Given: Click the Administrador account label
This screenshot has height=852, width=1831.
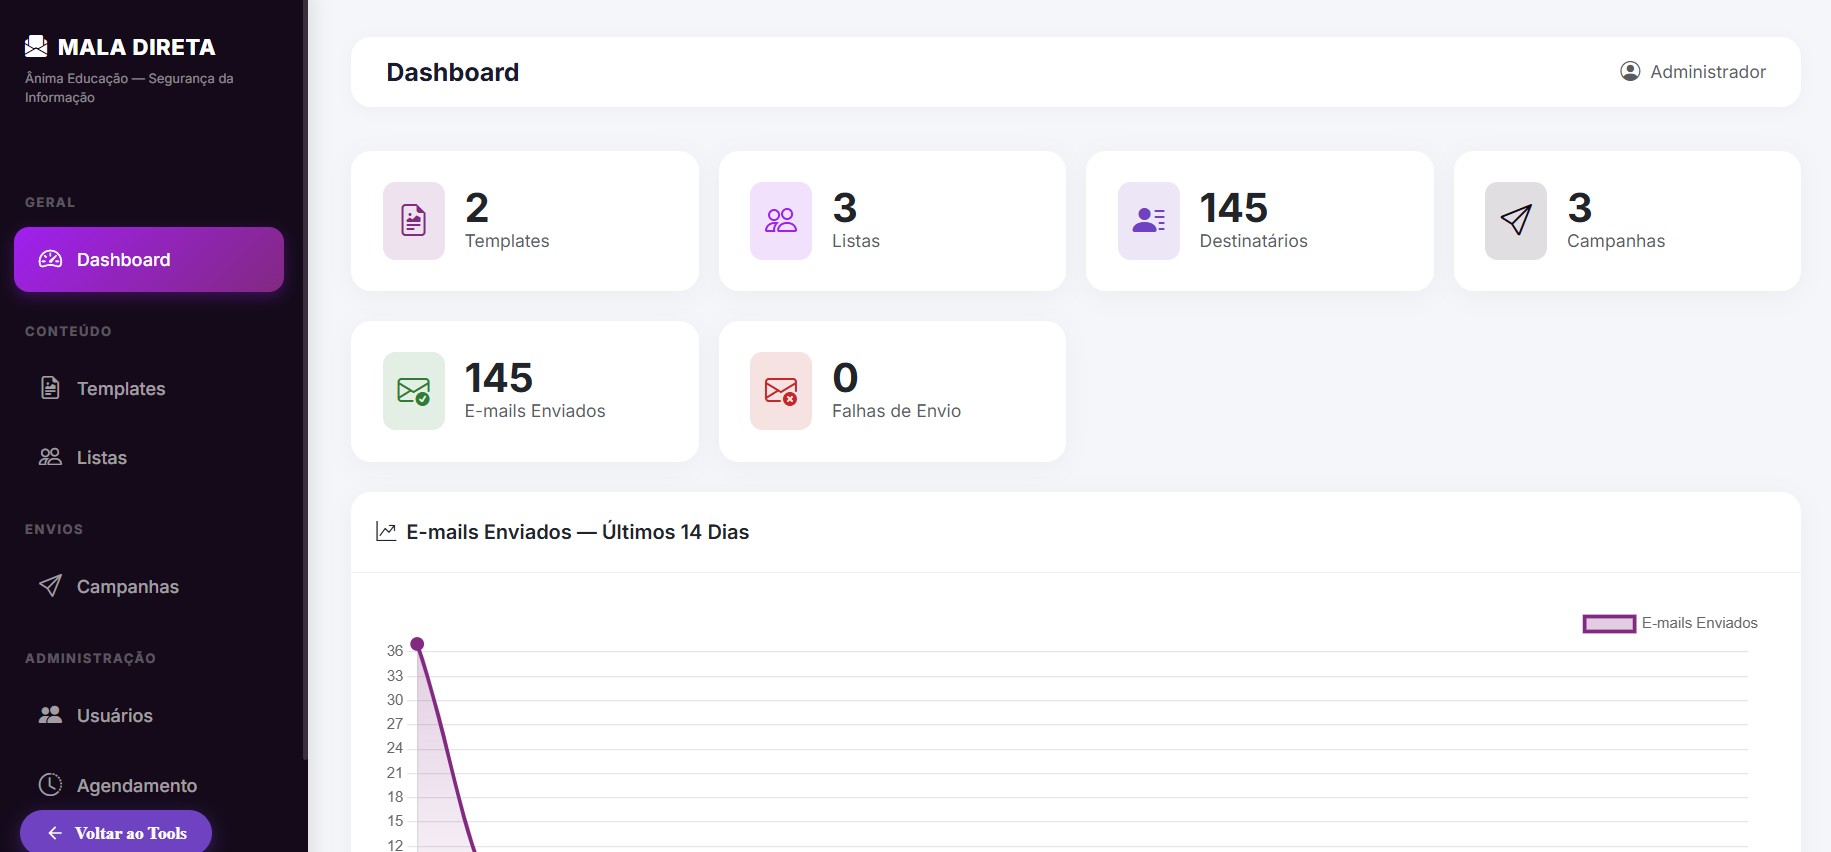Looking at the screenshot, I should pos(1708,72).
